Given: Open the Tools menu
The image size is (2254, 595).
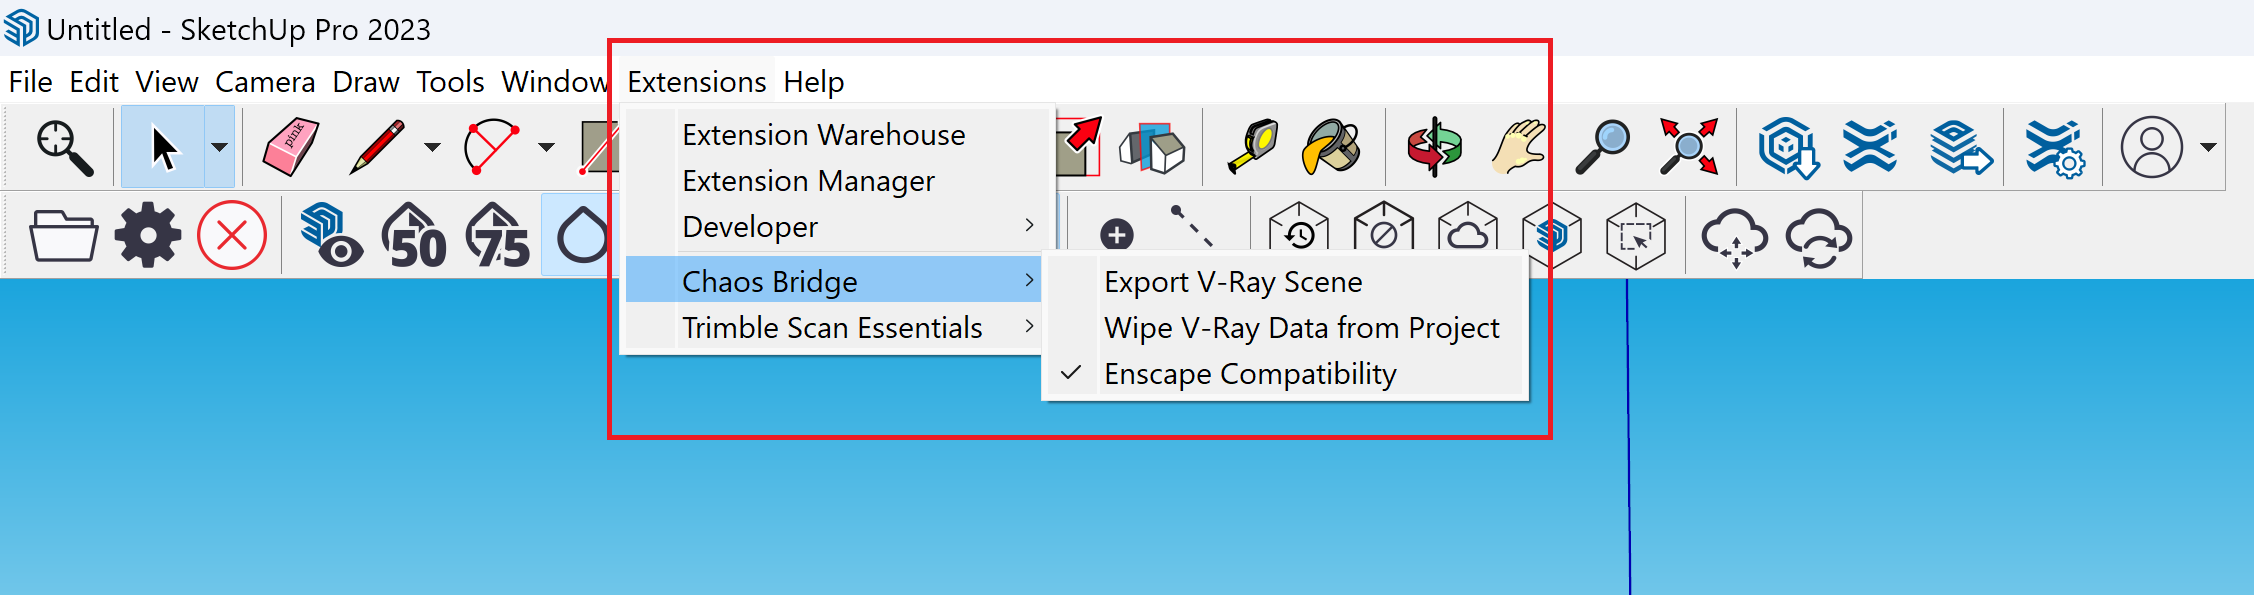Looking at the screenshot, I should (x=450, y=82).
